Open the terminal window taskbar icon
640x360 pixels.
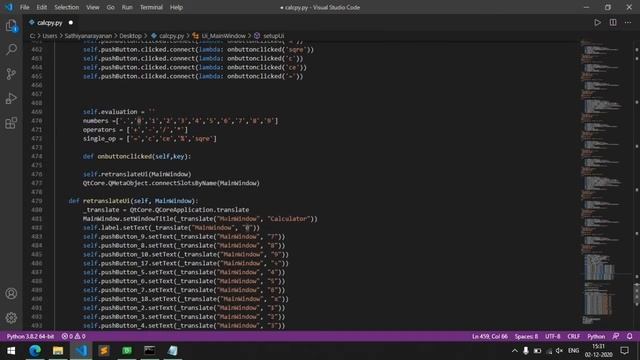tap(149, 351)
